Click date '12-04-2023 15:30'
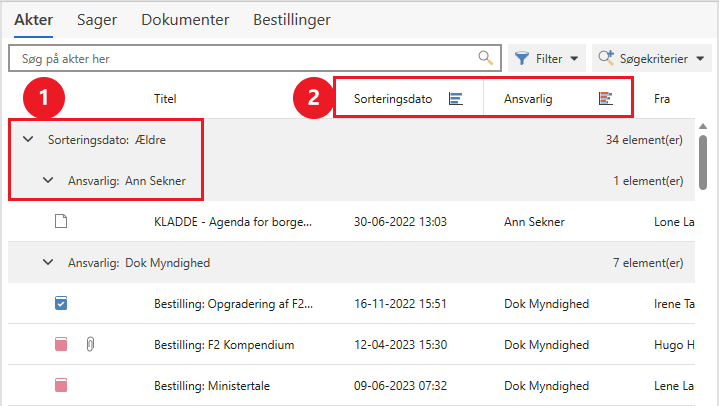This screenshot has width=719, height=406. pyautogui.click(x=400, y=345)
